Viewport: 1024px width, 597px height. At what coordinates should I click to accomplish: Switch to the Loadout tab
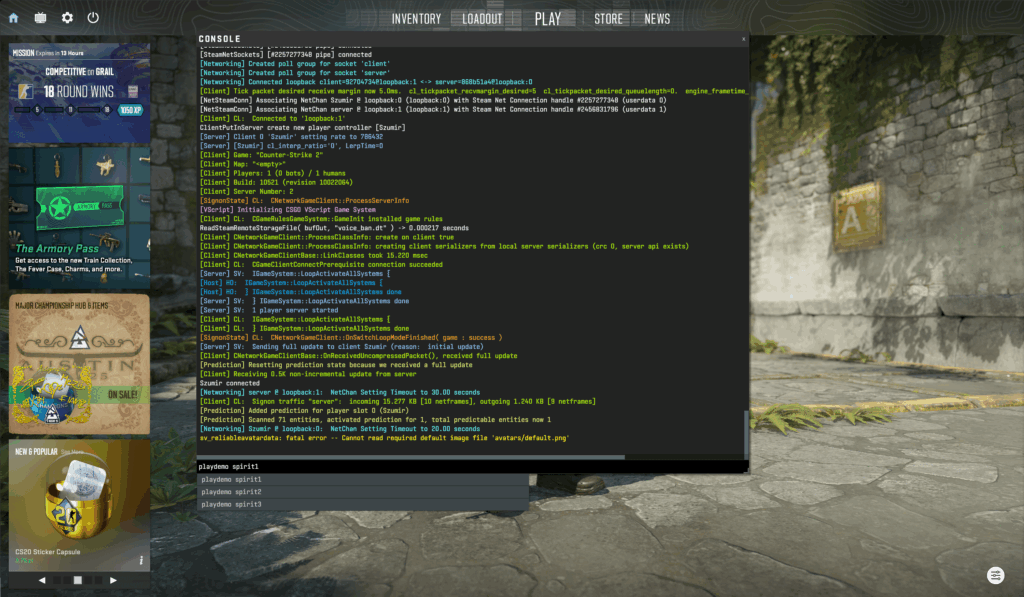click(482, 19)
